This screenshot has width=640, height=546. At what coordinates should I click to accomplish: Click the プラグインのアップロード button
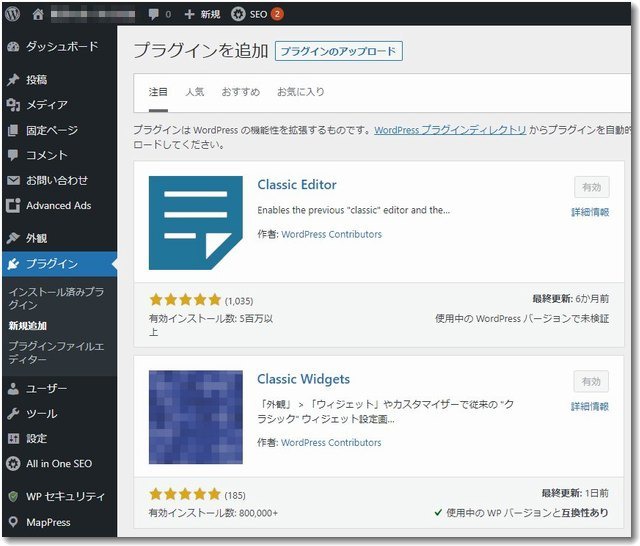339,51
